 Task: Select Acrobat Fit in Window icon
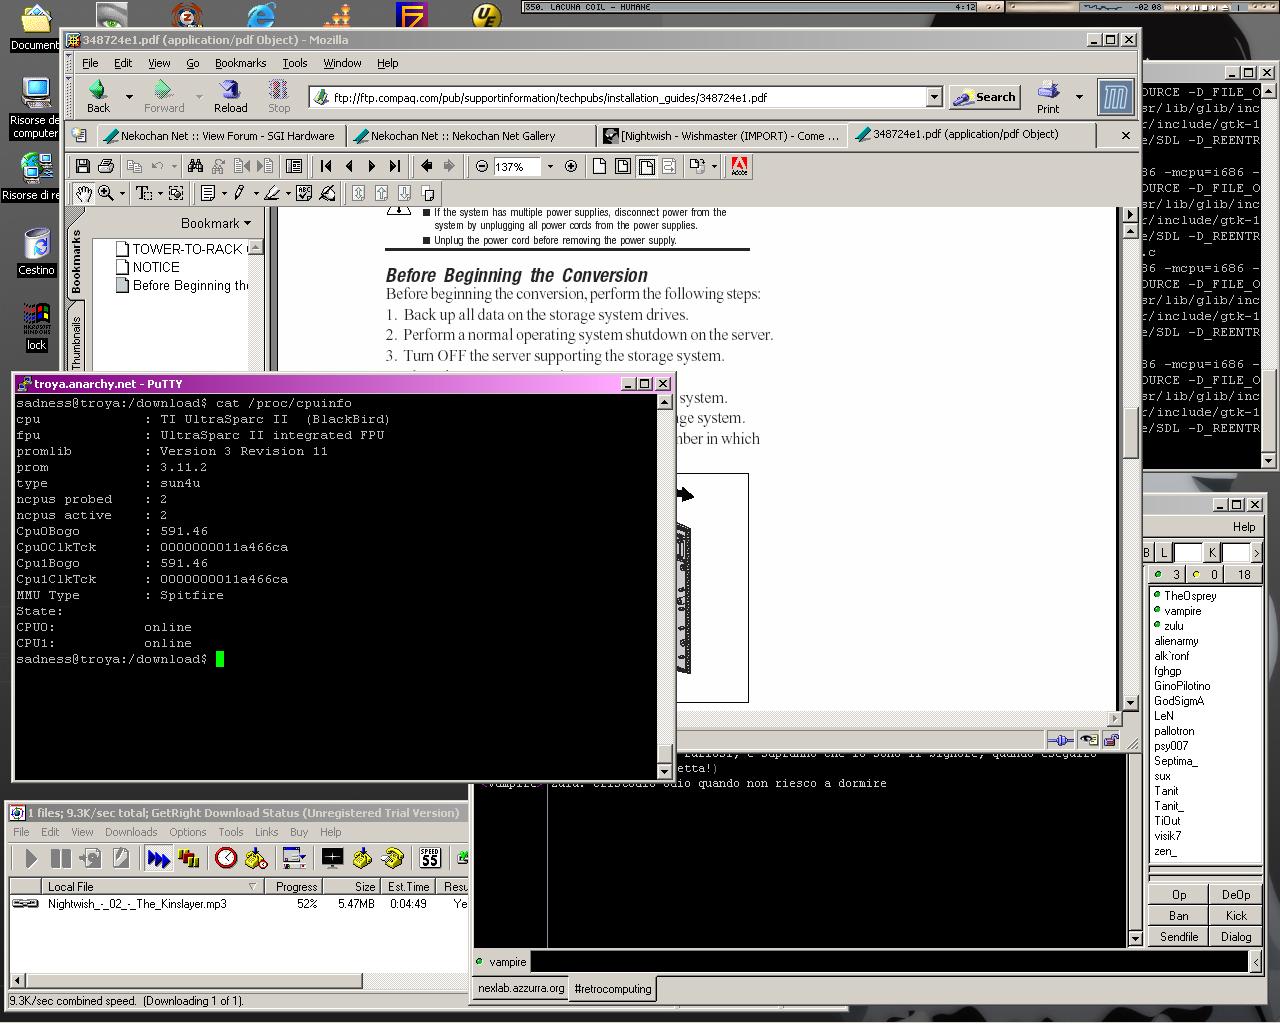click(x=623, y=166)
